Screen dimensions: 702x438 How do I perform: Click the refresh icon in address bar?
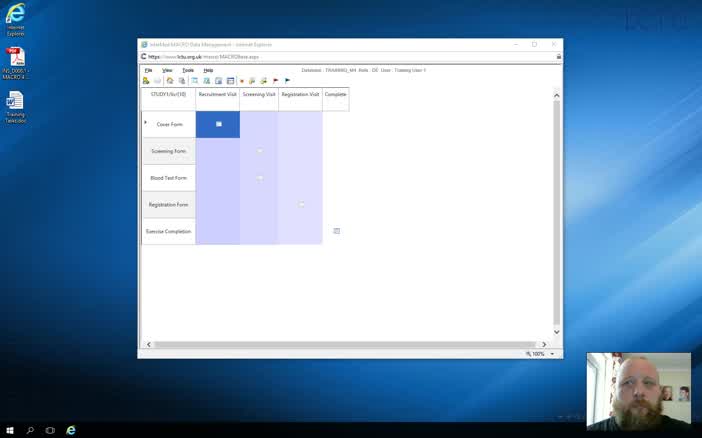click(144, 57)
